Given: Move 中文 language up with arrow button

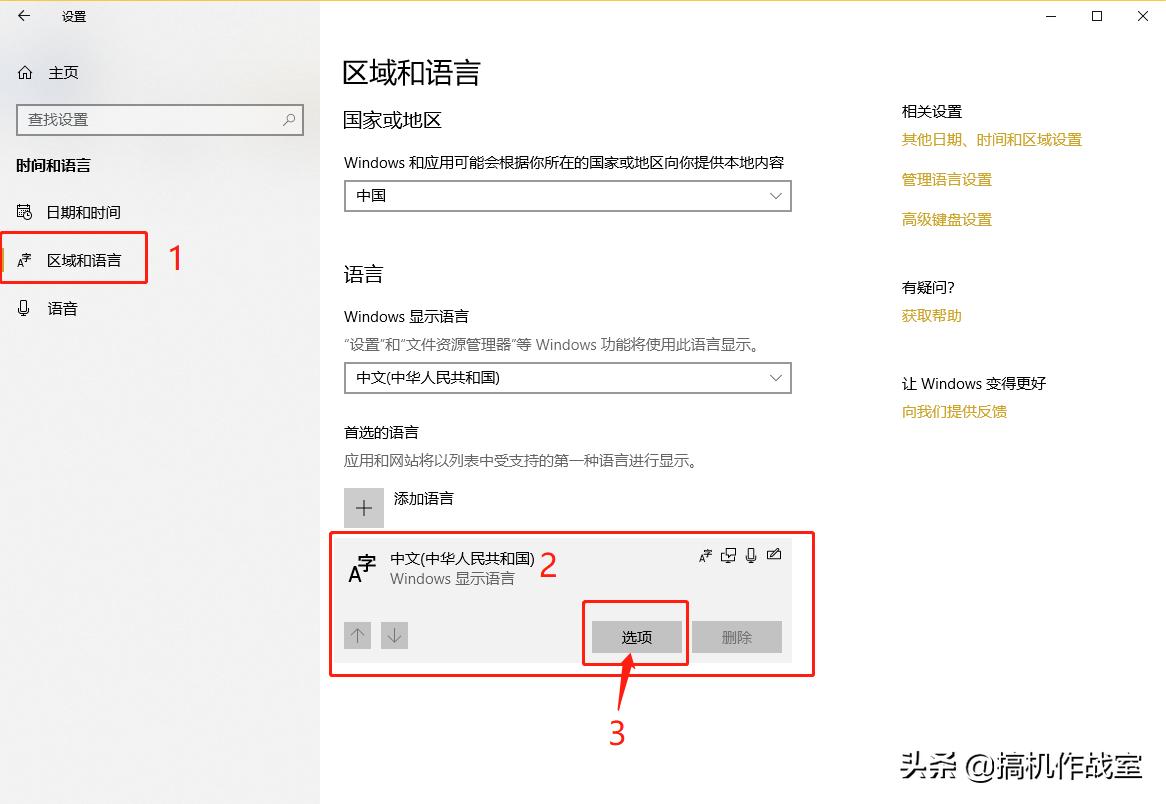Looking at the screenshot, I should pyautogui.click(x=357, y=635).
